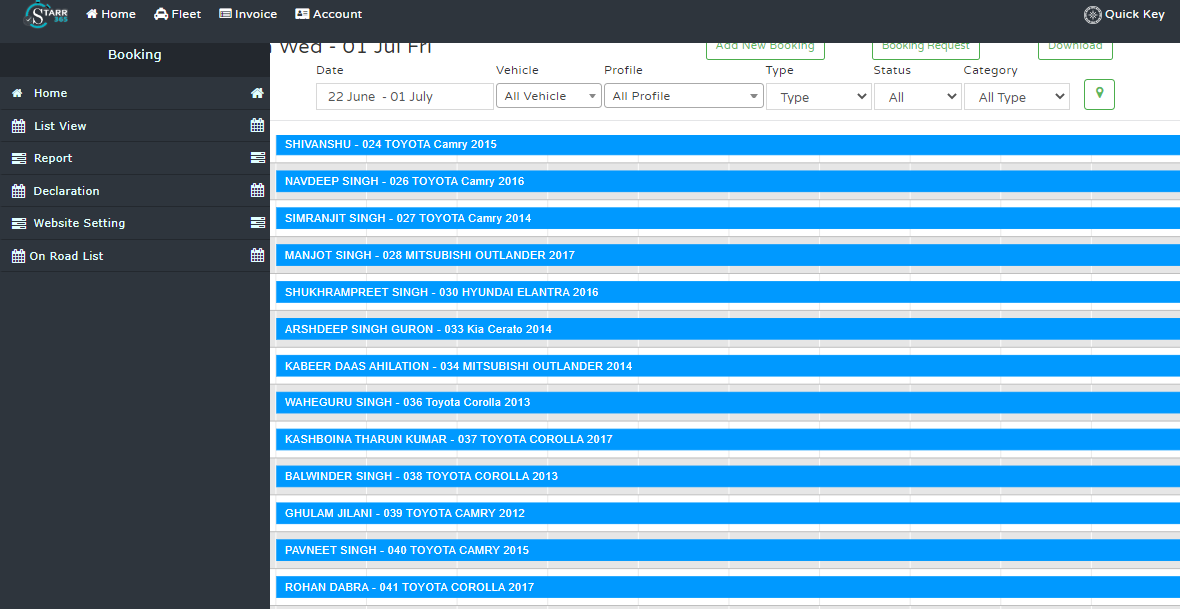
Task: Select booking ROHAN DABRA - 041 TOYOTA COROLLA
Action: coord(728,587)
